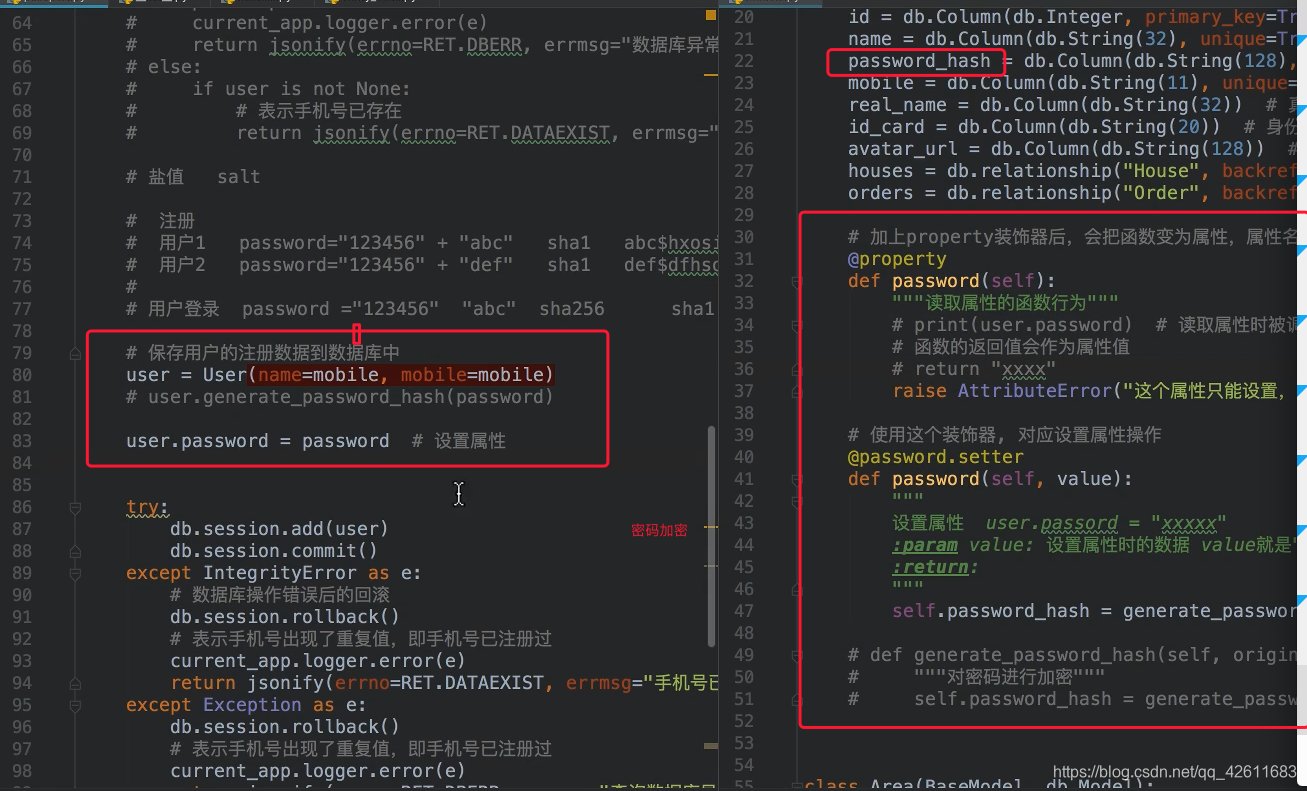Click '# return "xxxx"' comment on line 36
Screen dimensions: 1307x791
click(x=974, y=369)
